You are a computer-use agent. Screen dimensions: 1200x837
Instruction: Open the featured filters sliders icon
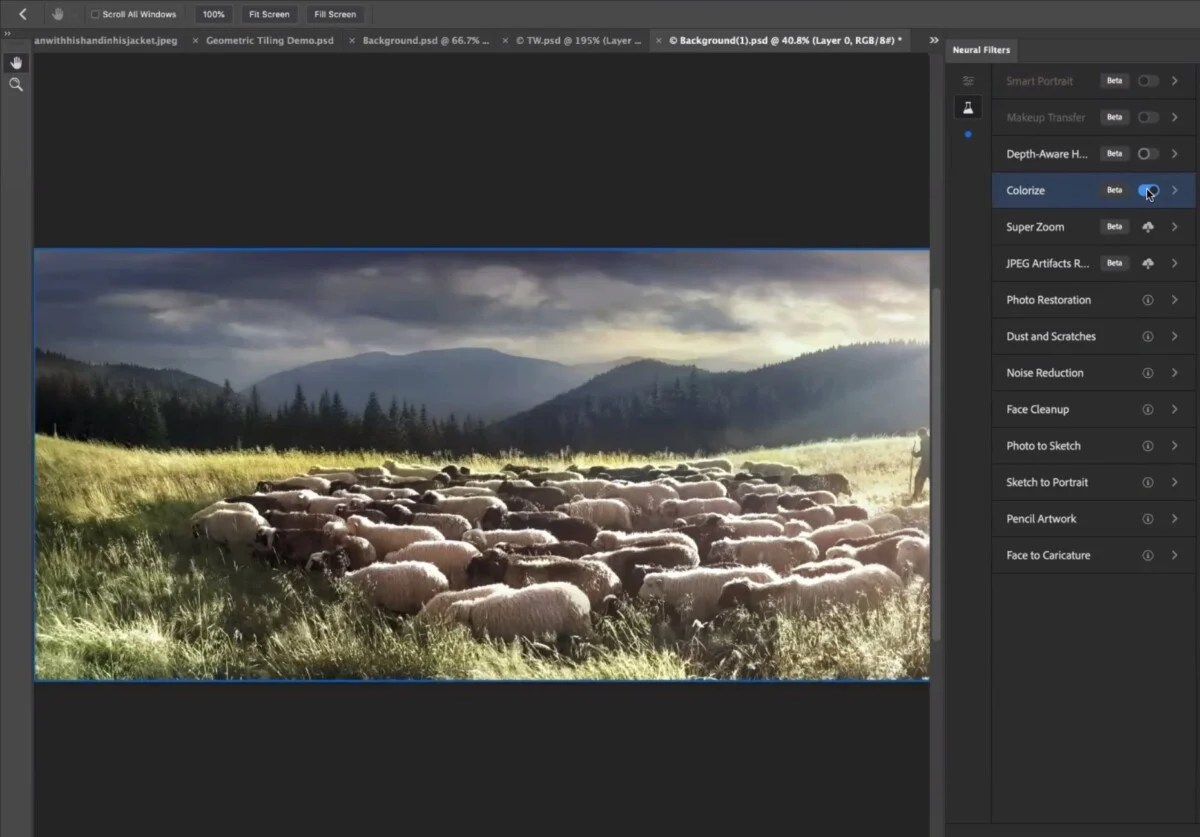968,81
